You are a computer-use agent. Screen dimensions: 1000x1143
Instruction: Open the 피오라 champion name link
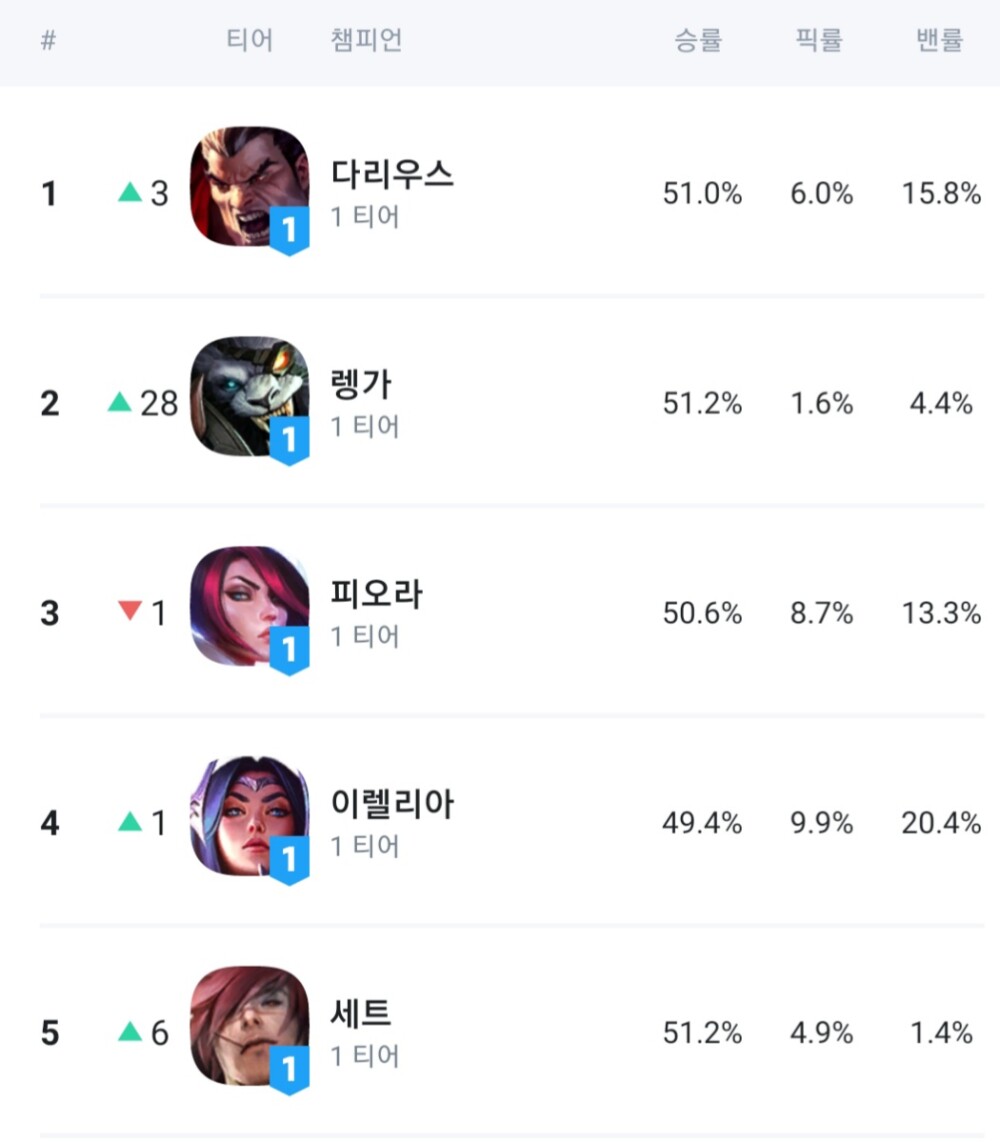pos(377,594)
